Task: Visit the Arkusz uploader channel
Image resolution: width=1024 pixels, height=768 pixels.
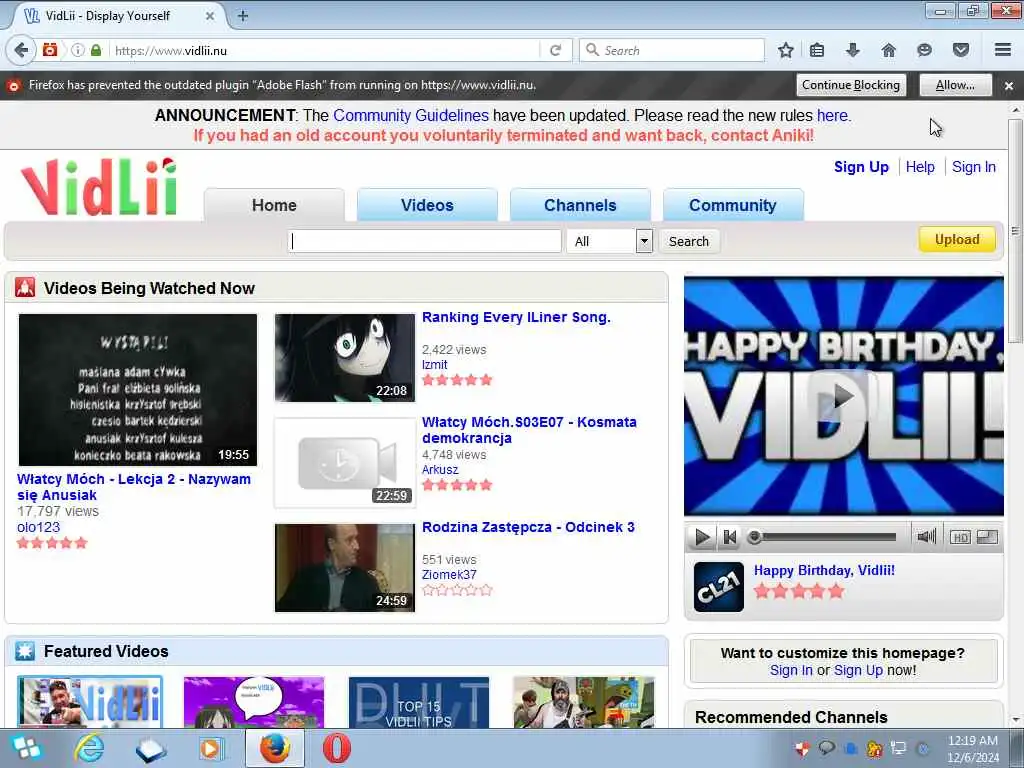Action: click(440, 470)
